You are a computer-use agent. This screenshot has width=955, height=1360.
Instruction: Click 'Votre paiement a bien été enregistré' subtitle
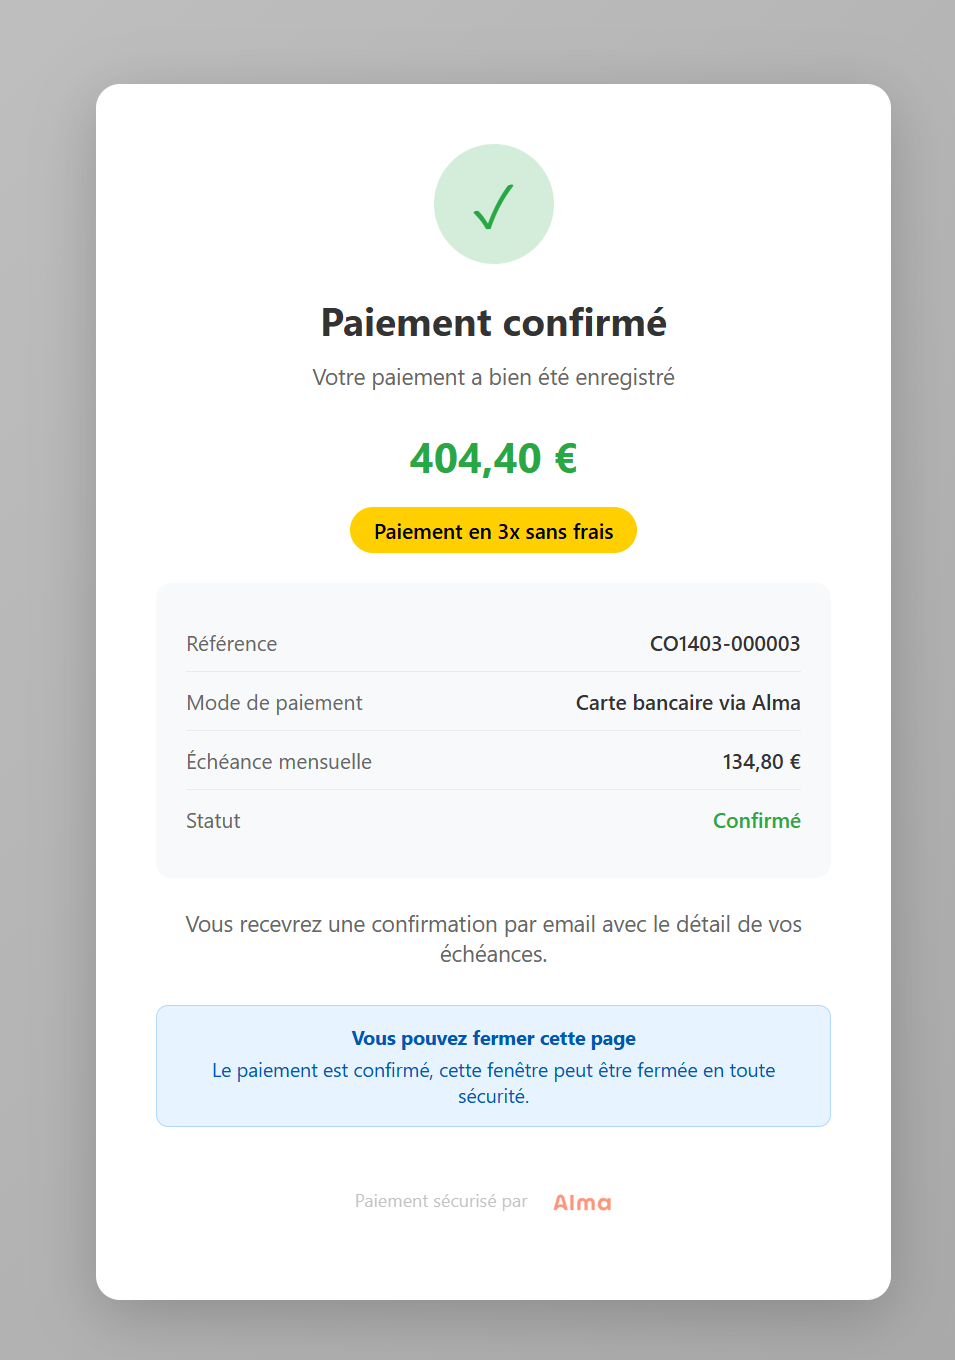click(x=493, y=378)
